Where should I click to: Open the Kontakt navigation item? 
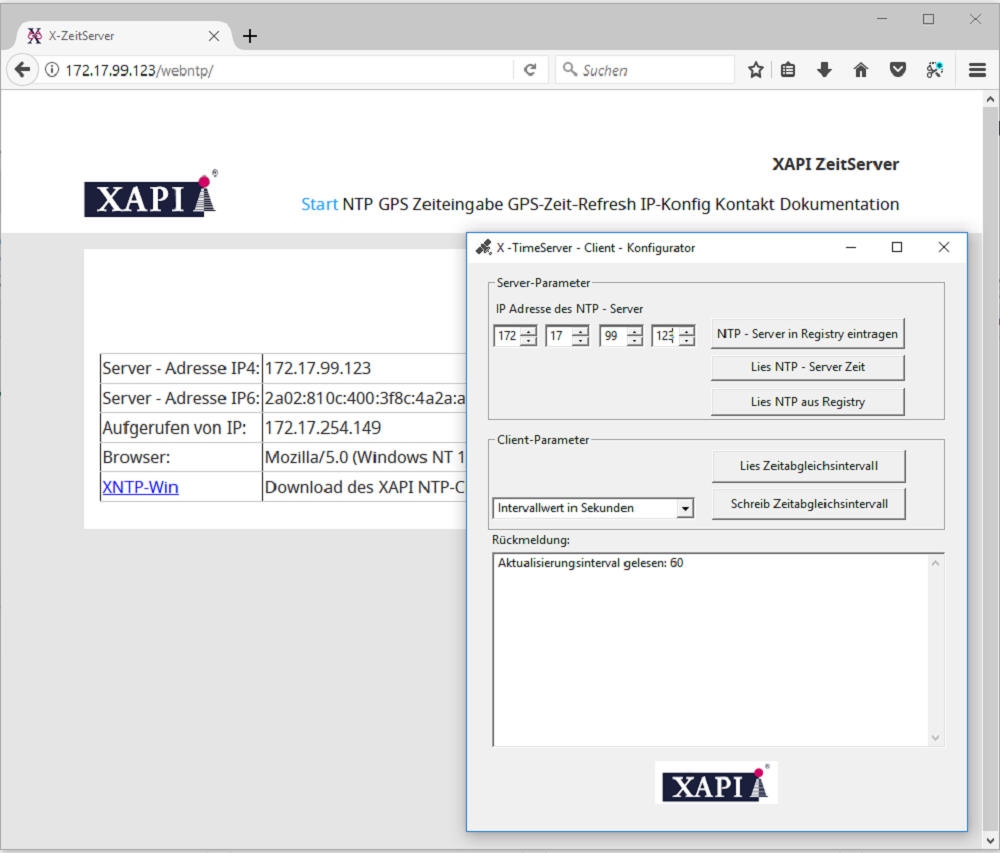(744, 204)
